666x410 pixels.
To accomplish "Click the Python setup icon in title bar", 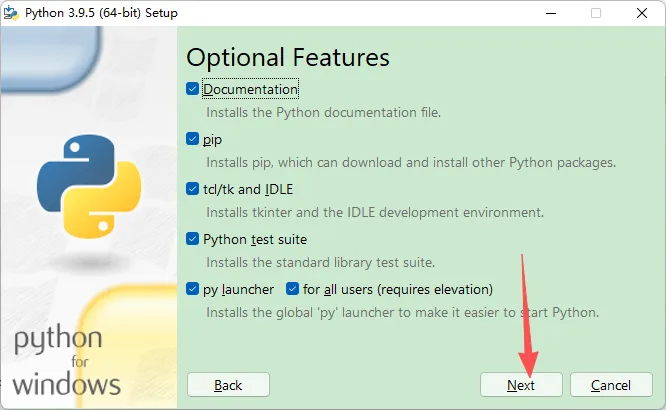I will point(11,13).
